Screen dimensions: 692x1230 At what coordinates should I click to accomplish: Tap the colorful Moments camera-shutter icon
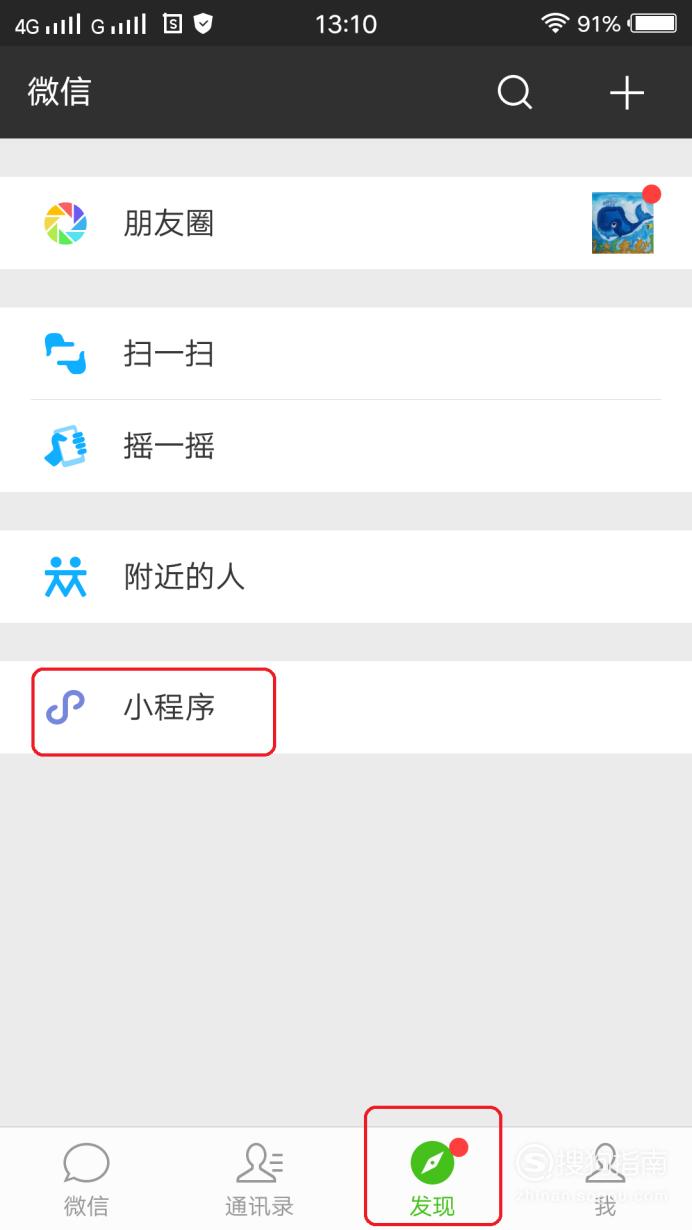tap(66, 223)
